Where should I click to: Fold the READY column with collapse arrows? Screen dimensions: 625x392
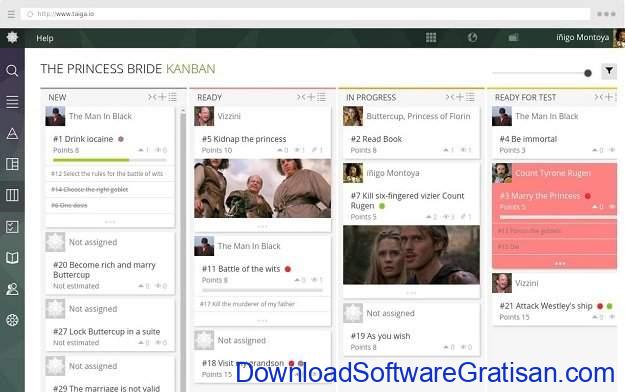[x=301, y=97]
